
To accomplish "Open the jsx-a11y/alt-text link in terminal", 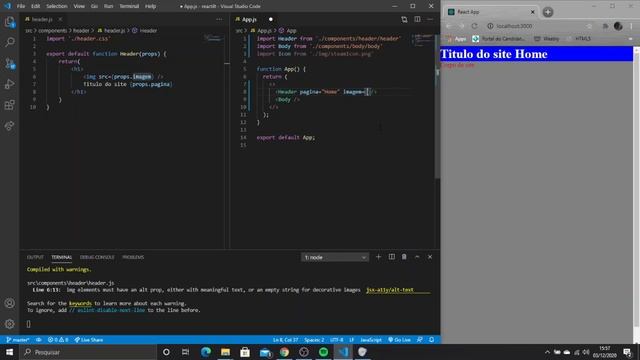I will click(x=390, y=290).
